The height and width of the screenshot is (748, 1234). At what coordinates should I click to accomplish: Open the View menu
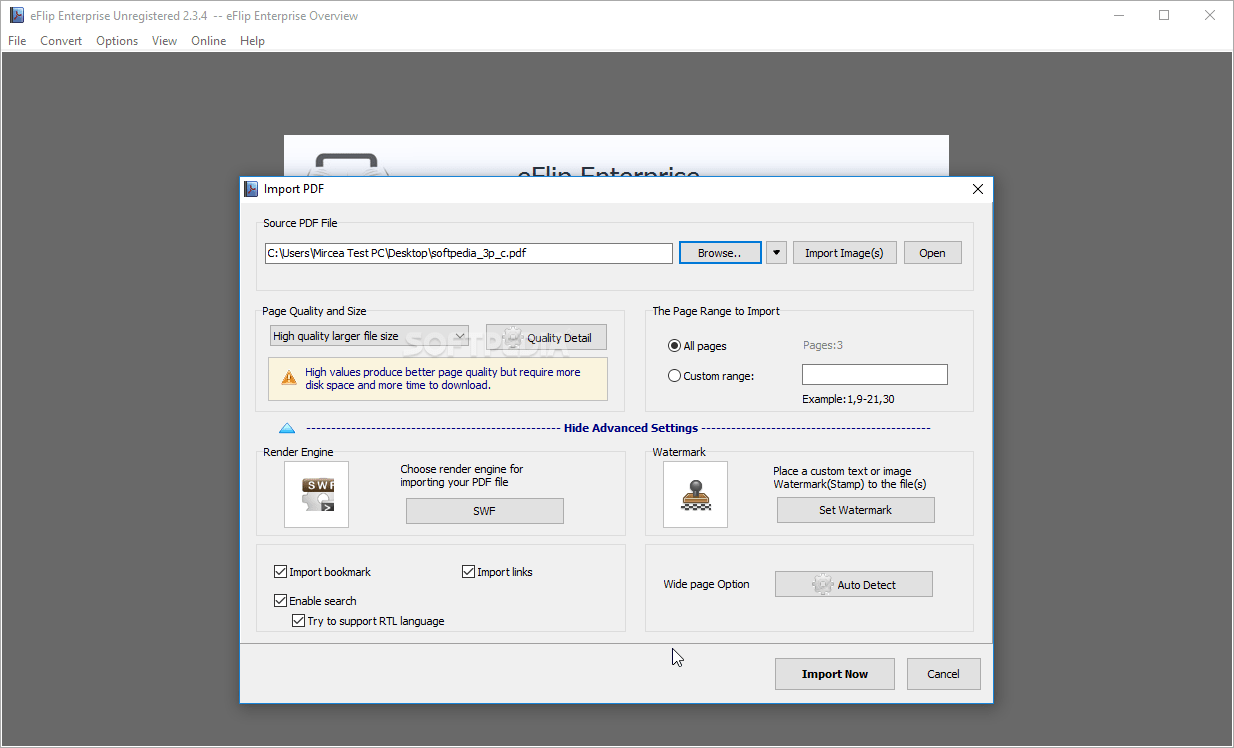[x=165, y=41]
